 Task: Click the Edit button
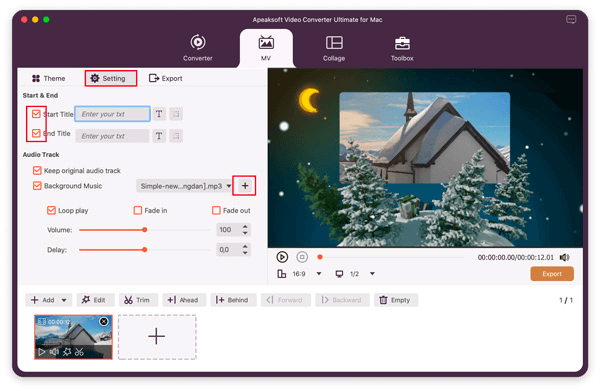click(95, 300)
